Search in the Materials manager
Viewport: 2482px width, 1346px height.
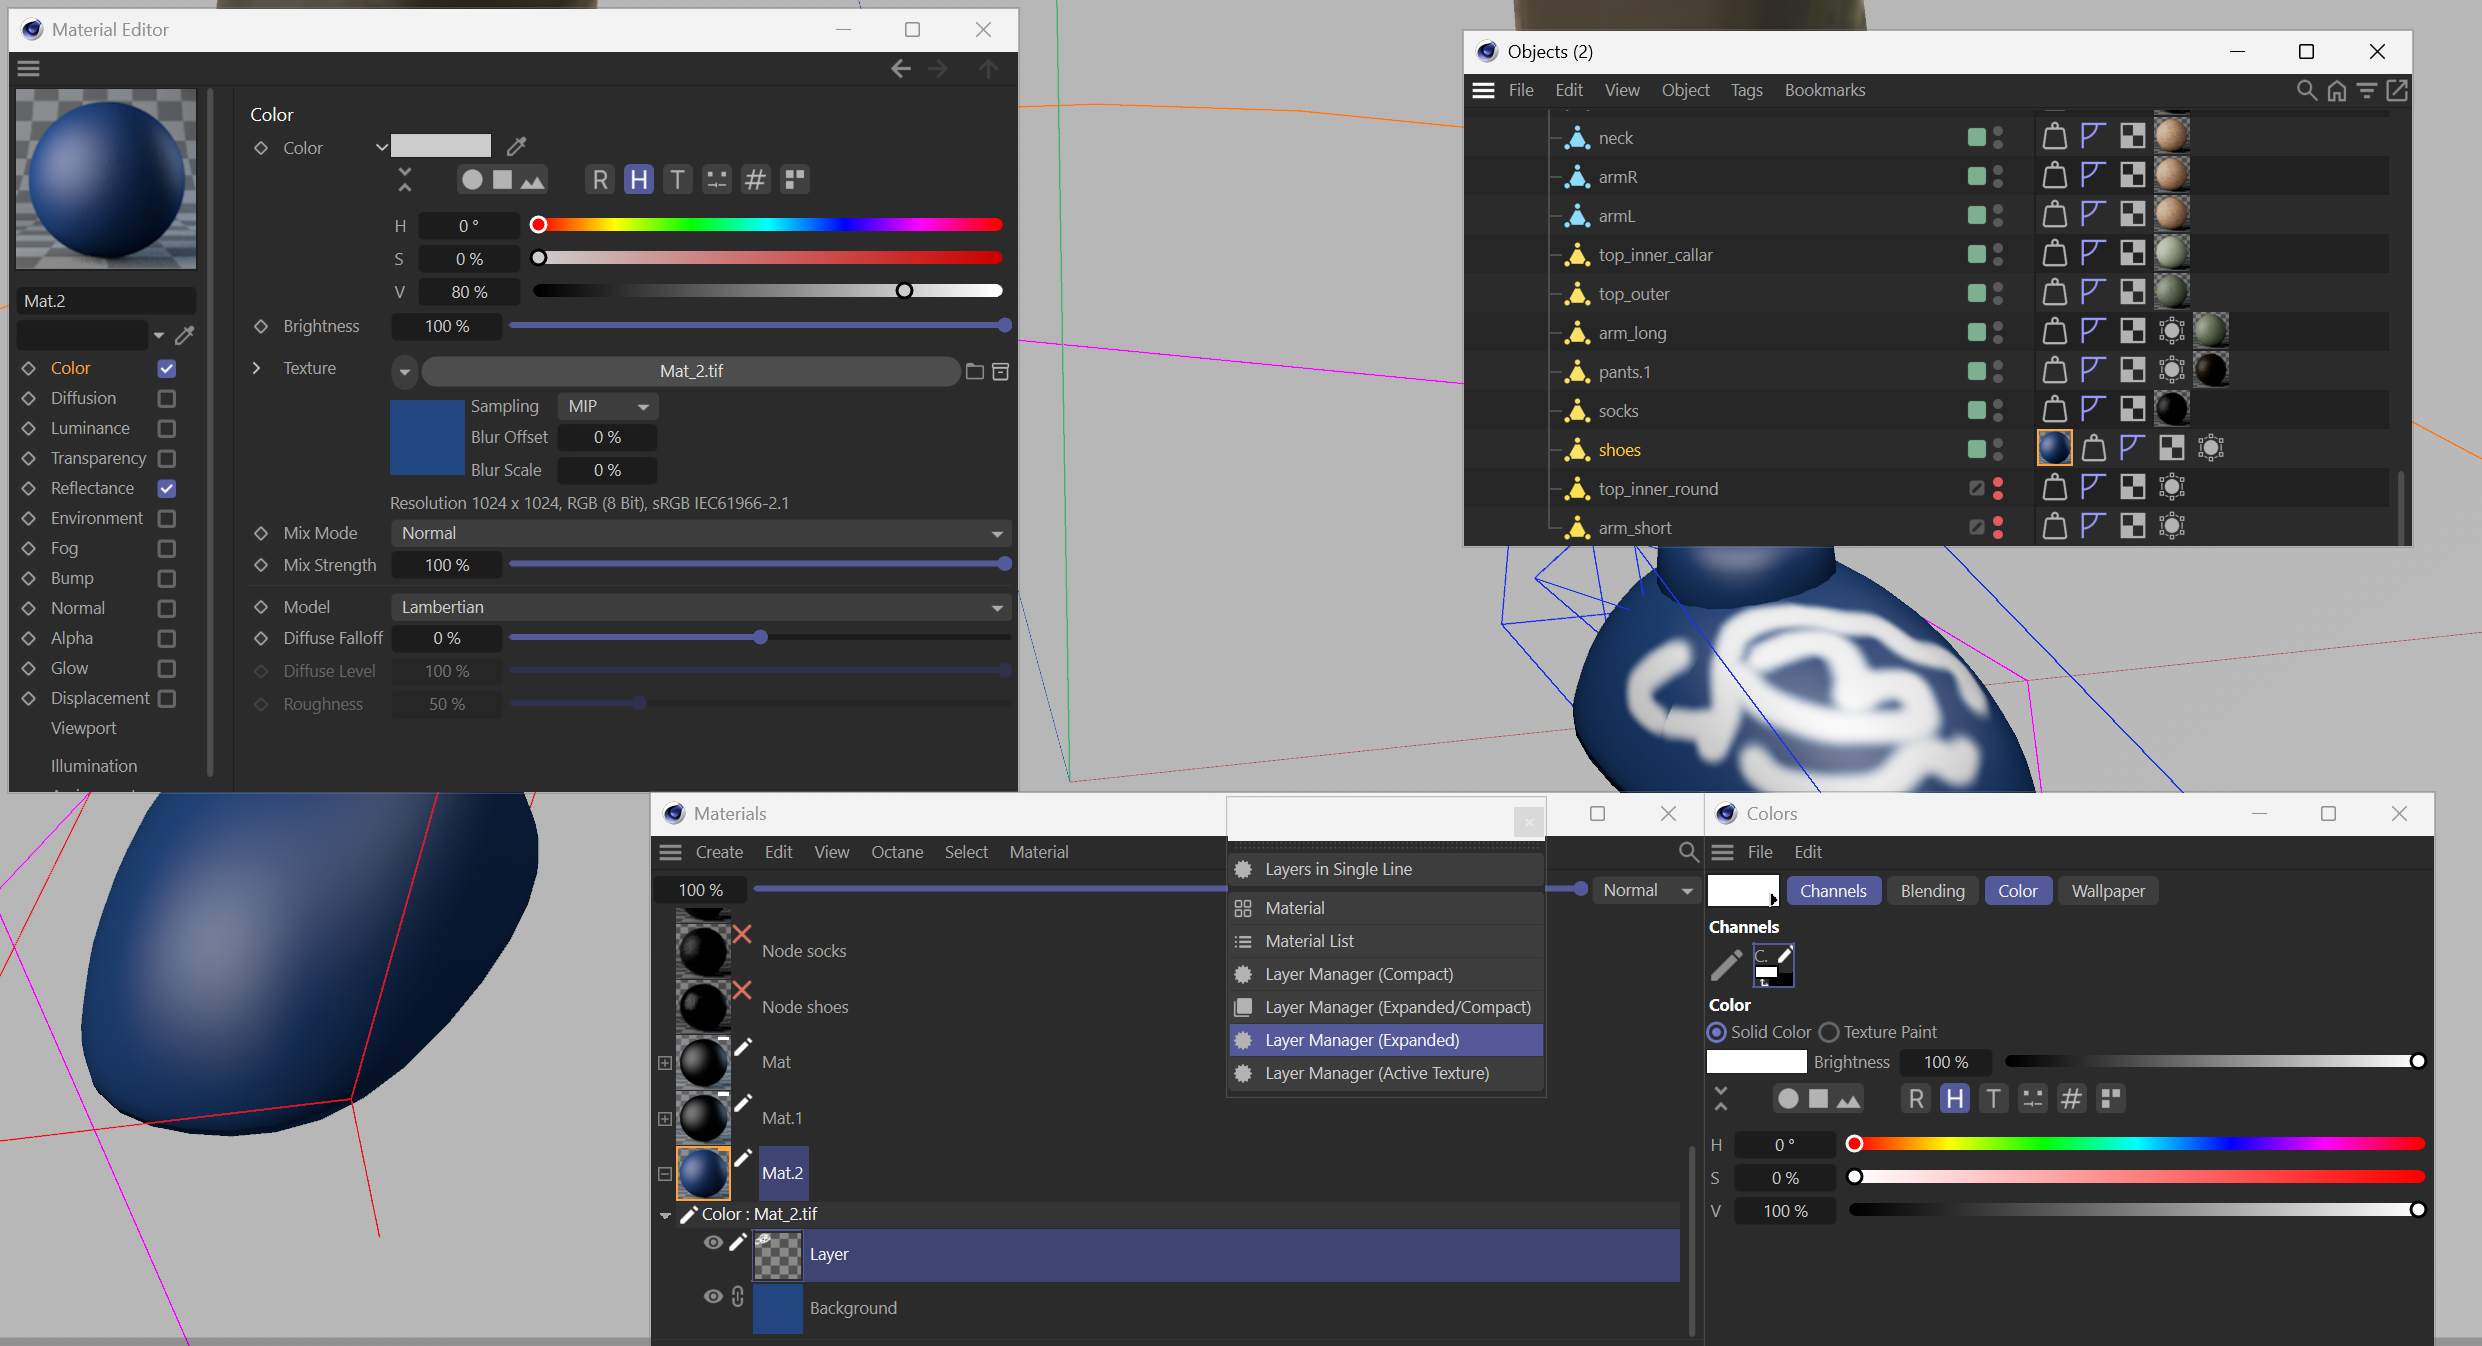(x=1688, y=852)
